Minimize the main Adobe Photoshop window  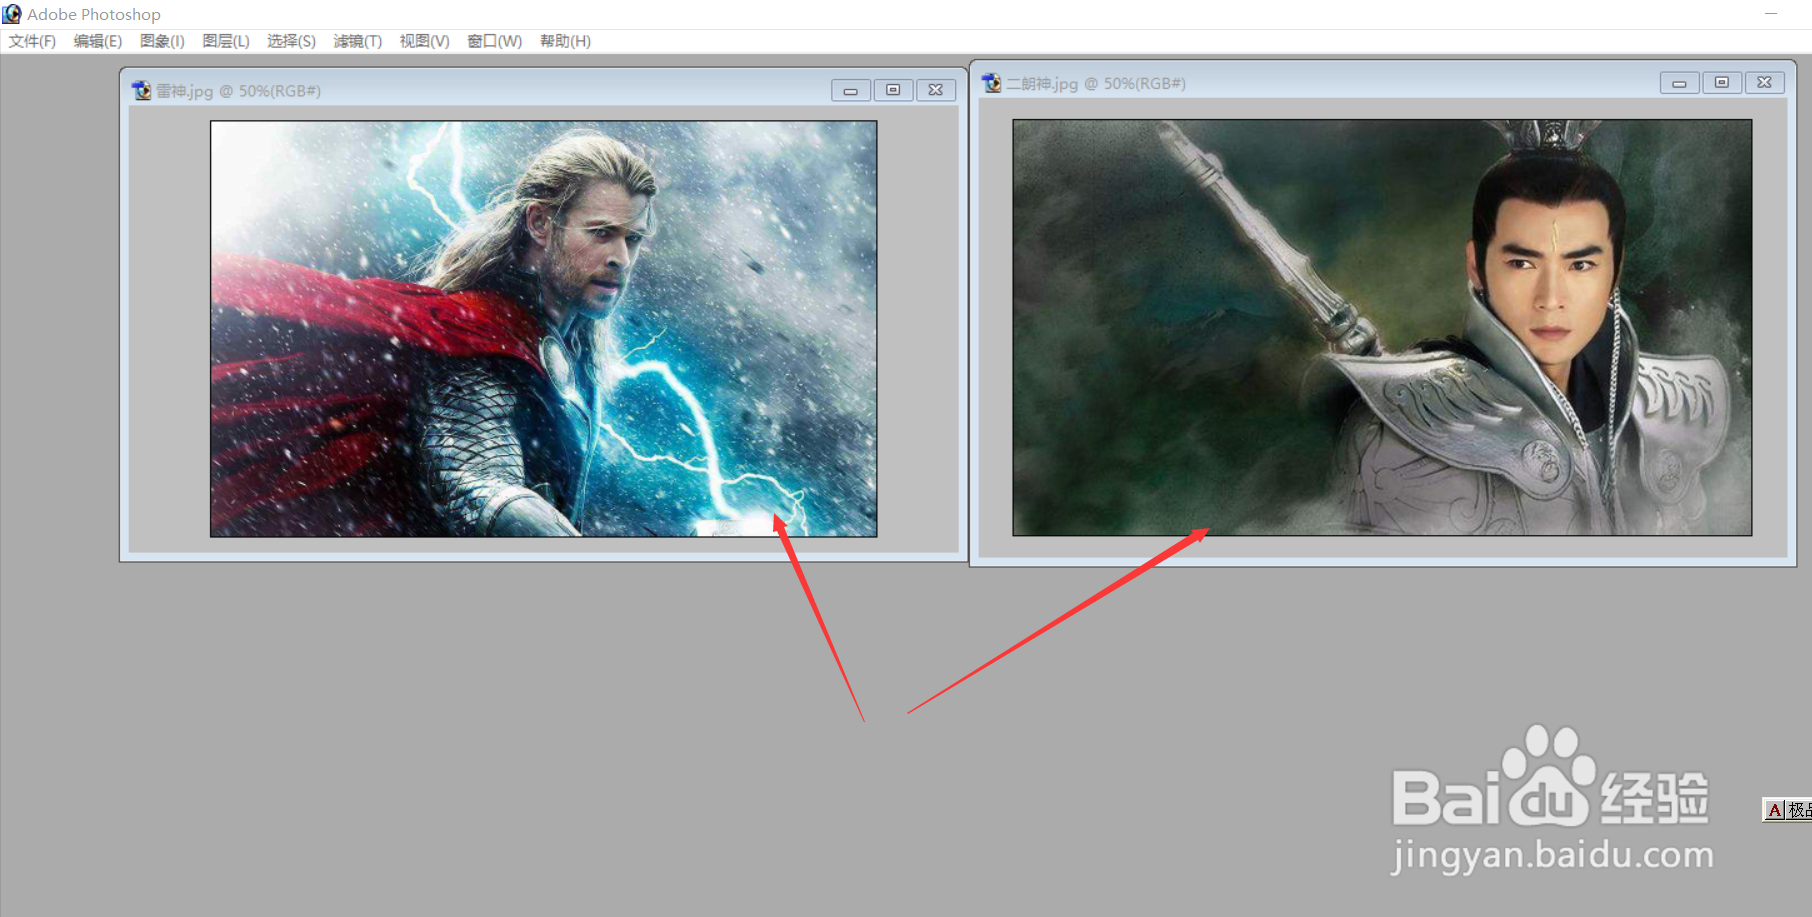point(1771,14)
